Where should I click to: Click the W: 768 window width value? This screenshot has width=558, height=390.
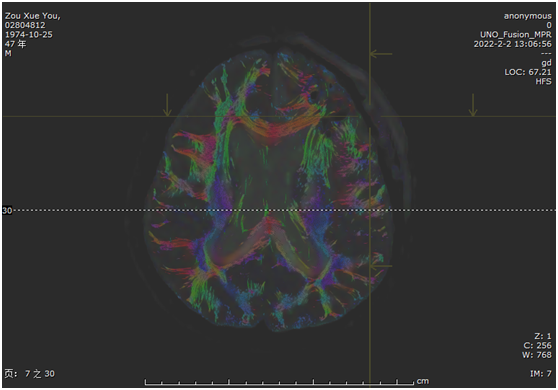click(x=537, y=355)
